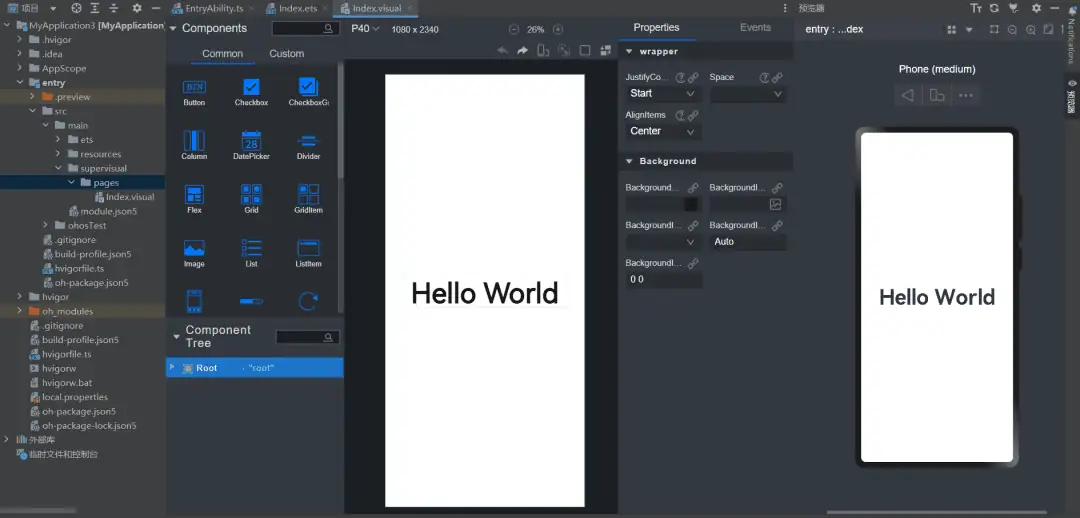
Task: Click the redo arrow in designer toolbar
Action: point(522,50)
